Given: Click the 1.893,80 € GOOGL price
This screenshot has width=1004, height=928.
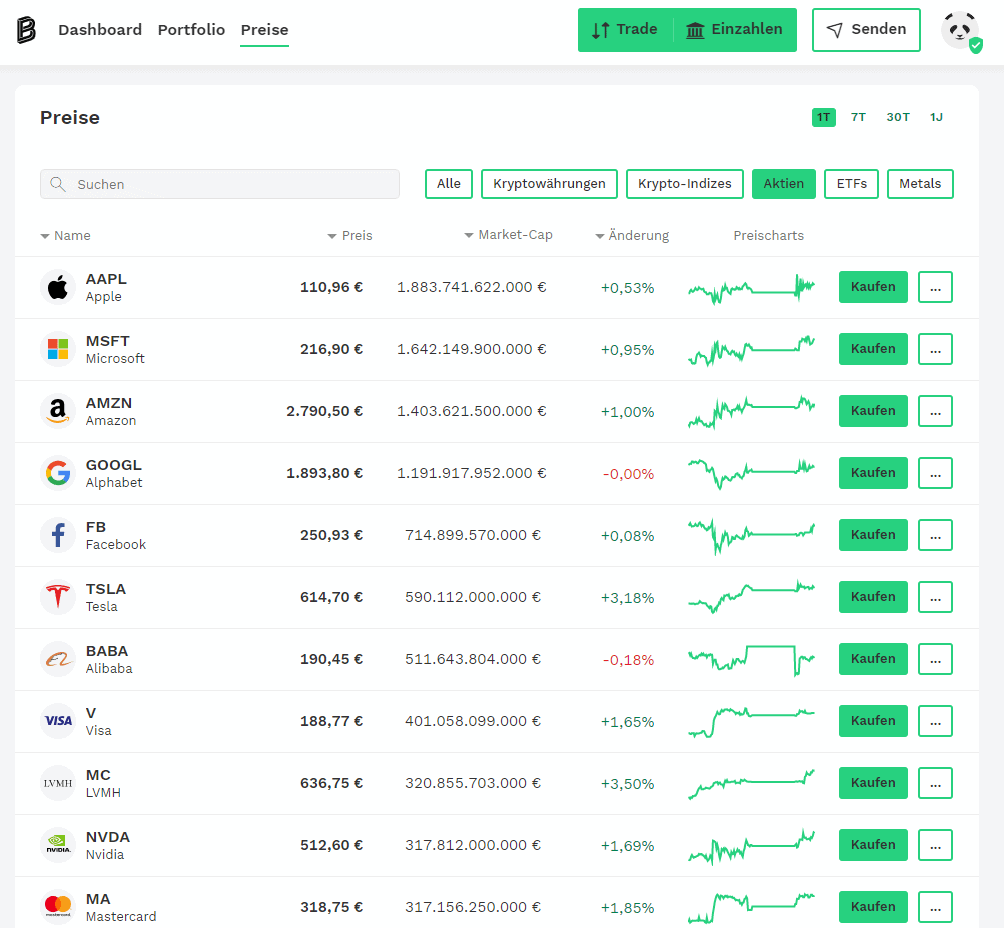Looking at the screenshot, I should pos(324,473).
